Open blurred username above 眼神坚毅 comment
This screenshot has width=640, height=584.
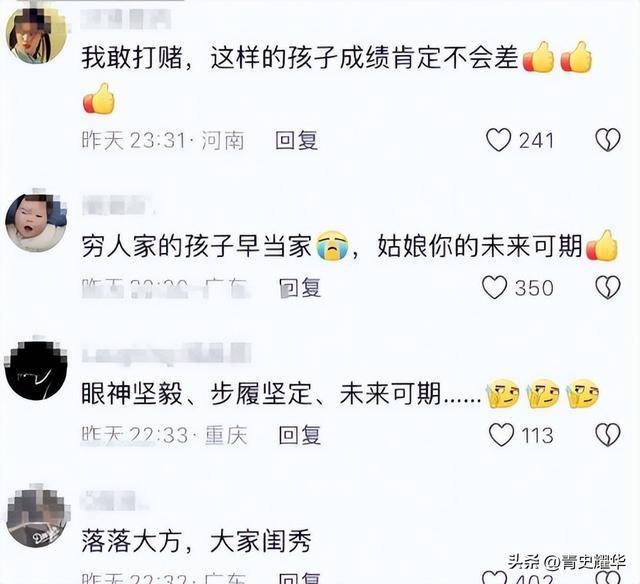click(166, 353)
